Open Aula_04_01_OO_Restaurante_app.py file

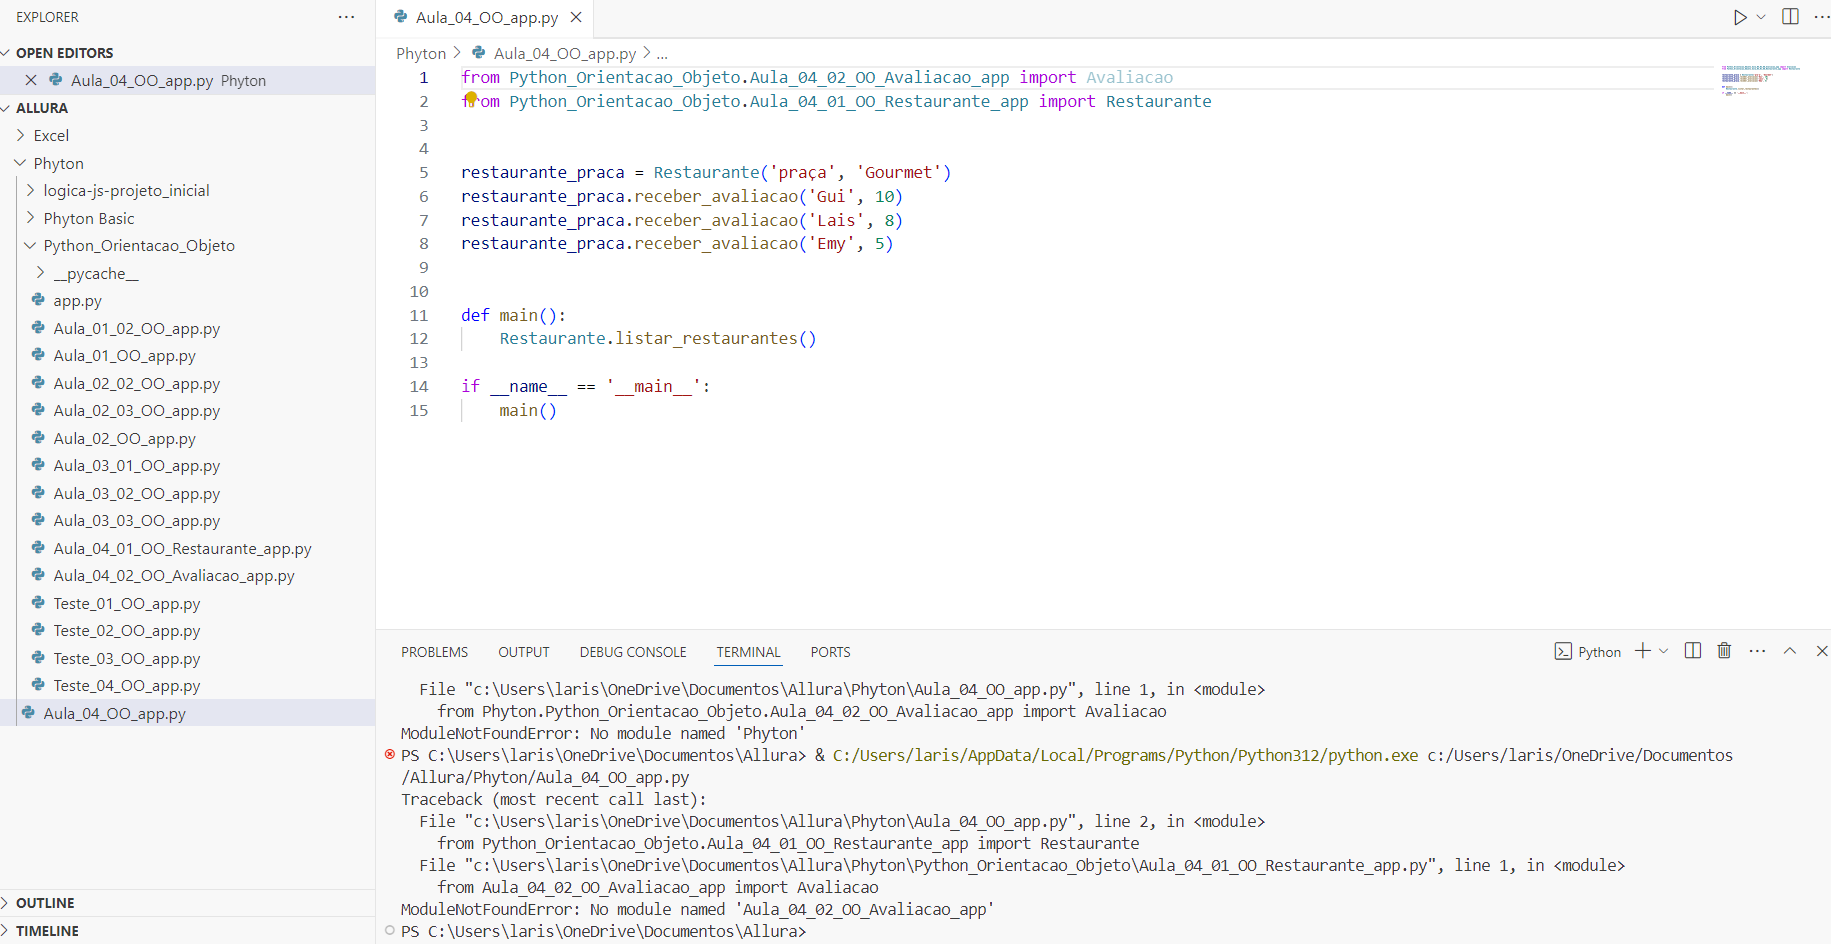[x=182, y=548]
